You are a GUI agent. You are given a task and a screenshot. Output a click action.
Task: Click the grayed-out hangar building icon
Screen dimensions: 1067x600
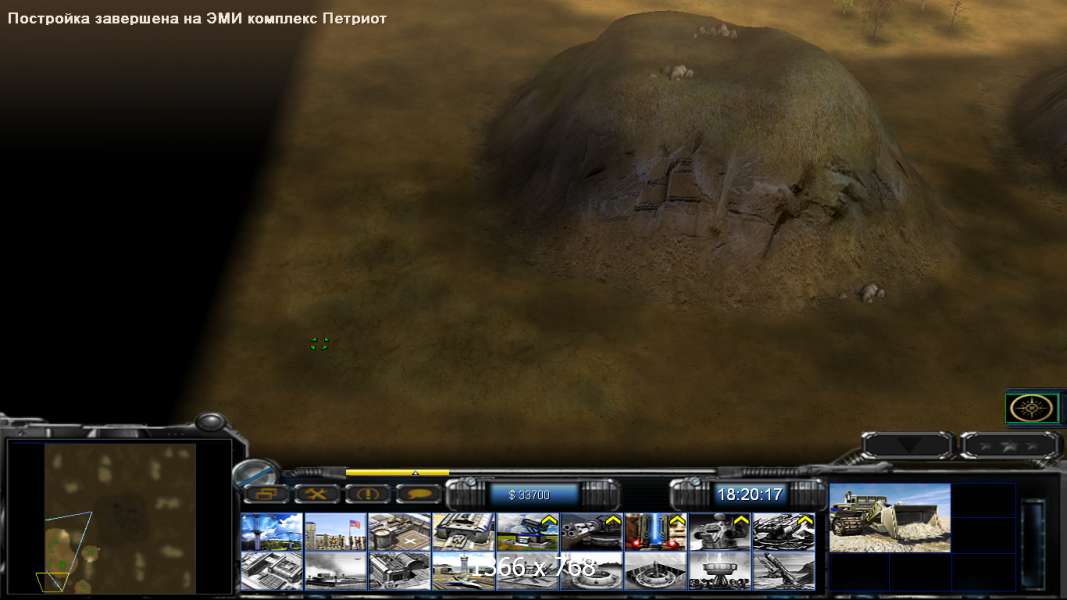tap(399, 570)
